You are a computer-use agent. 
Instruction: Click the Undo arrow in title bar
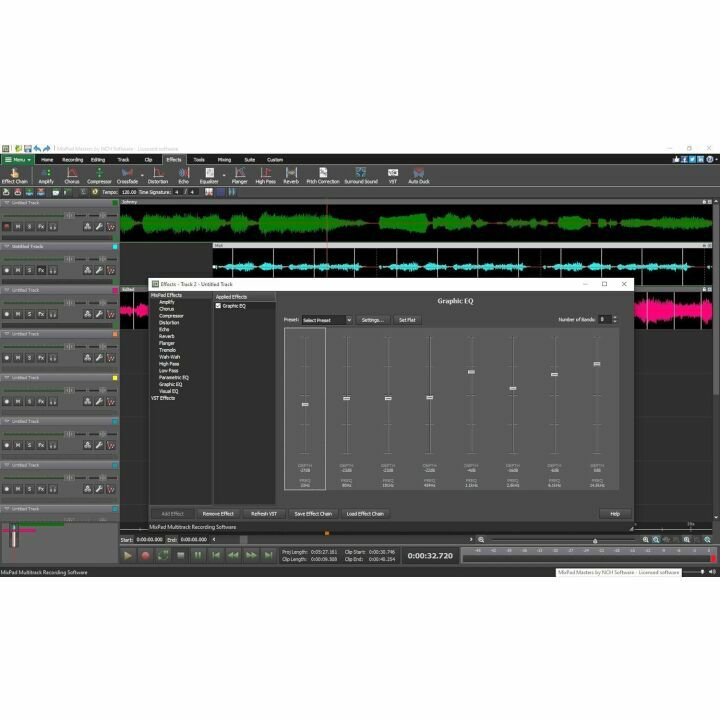click(x=37, y=148)
